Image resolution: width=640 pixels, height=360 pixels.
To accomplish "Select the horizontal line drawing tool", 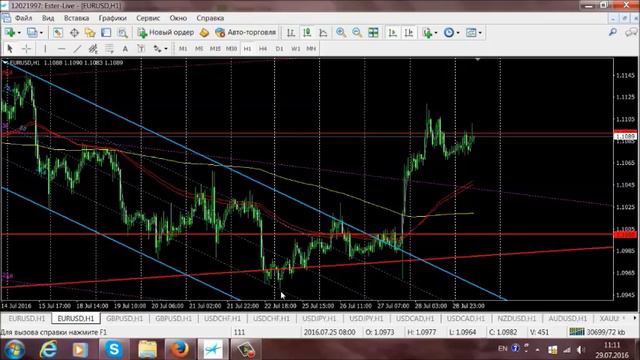I will [61, 49].
